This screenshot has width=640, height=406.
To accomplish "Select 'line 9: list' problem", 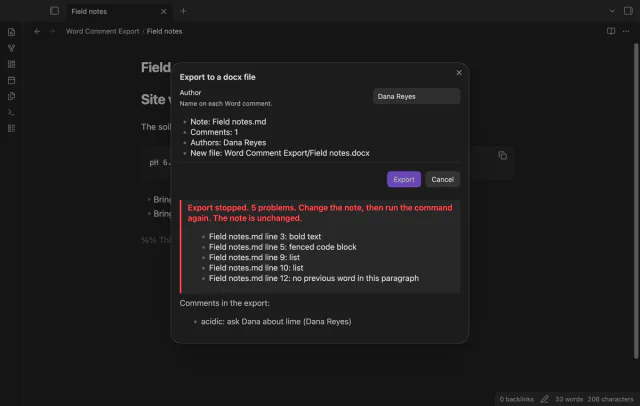I will (254, 257).
